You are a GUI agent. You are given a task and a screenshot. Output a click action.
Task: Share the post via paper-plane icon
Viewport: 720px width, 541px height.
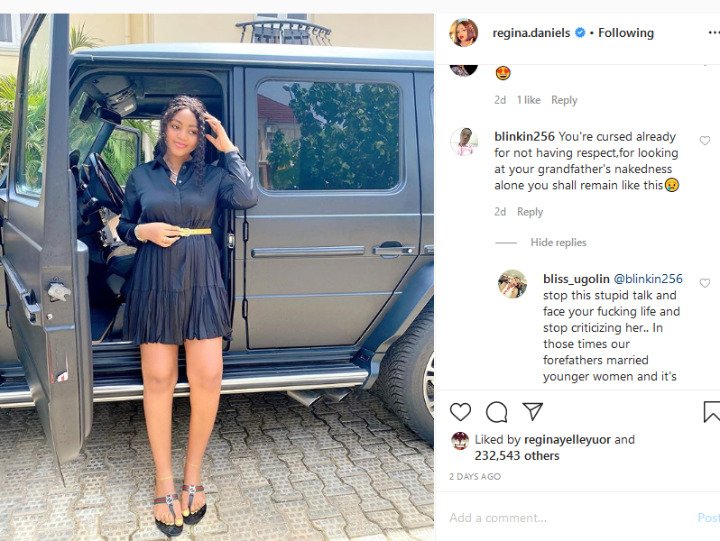(533, 411)
